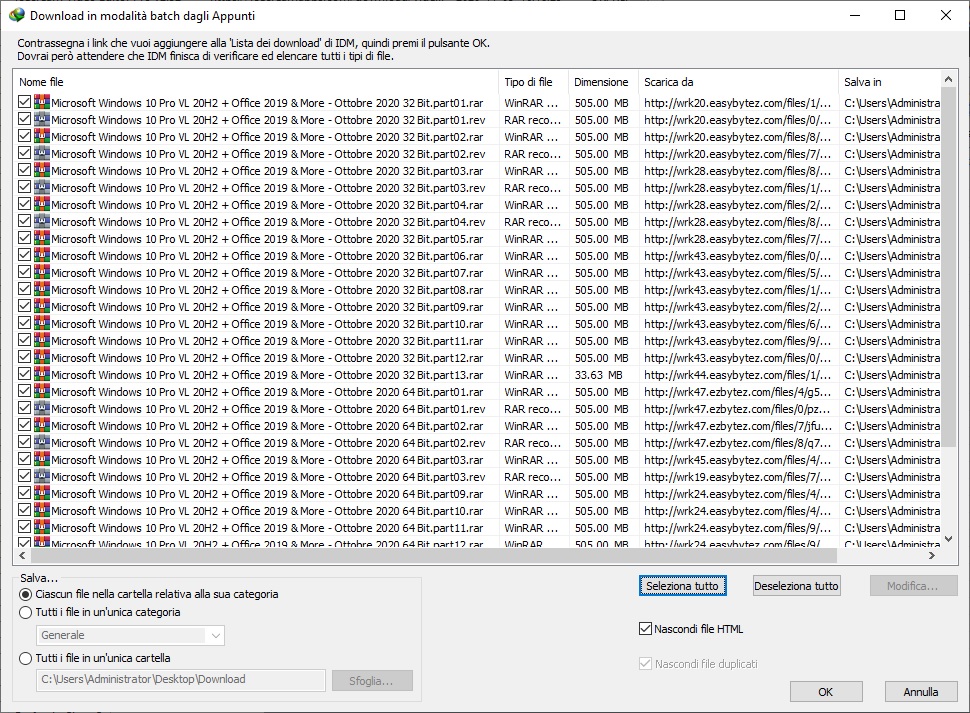Click the horizontal scrollbar thumb
This screenshot has width=970, height=713.
point(433,556)
